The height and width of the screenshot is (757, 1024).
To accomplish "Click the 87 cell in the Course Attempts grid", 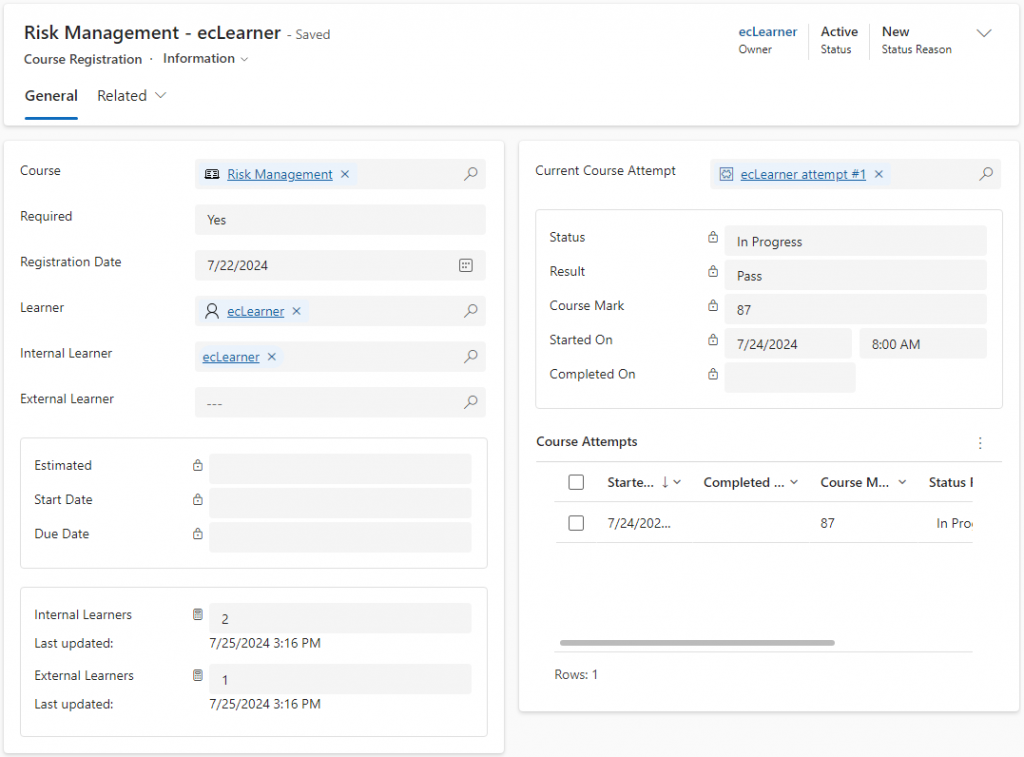I will point(827,523).
